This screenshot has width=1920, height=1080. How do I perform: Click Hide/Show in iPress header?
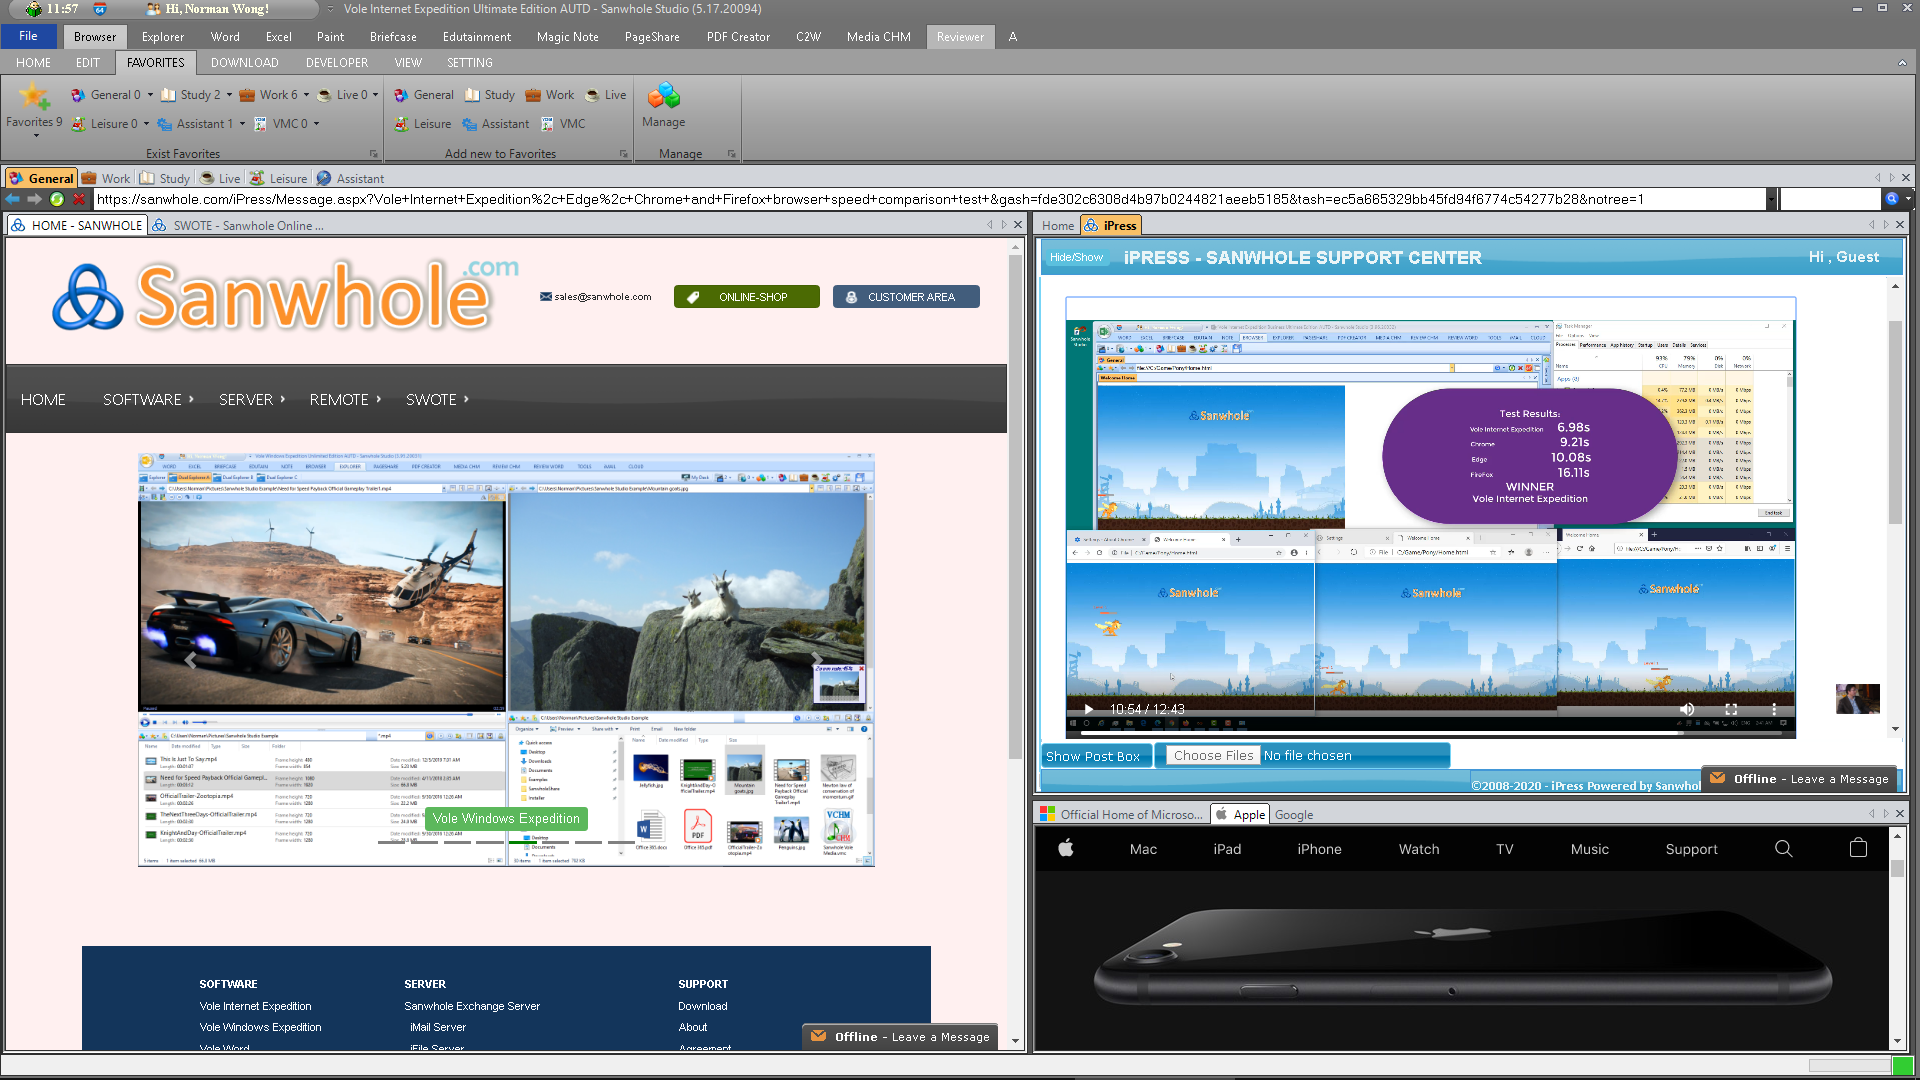(1076, 257)
